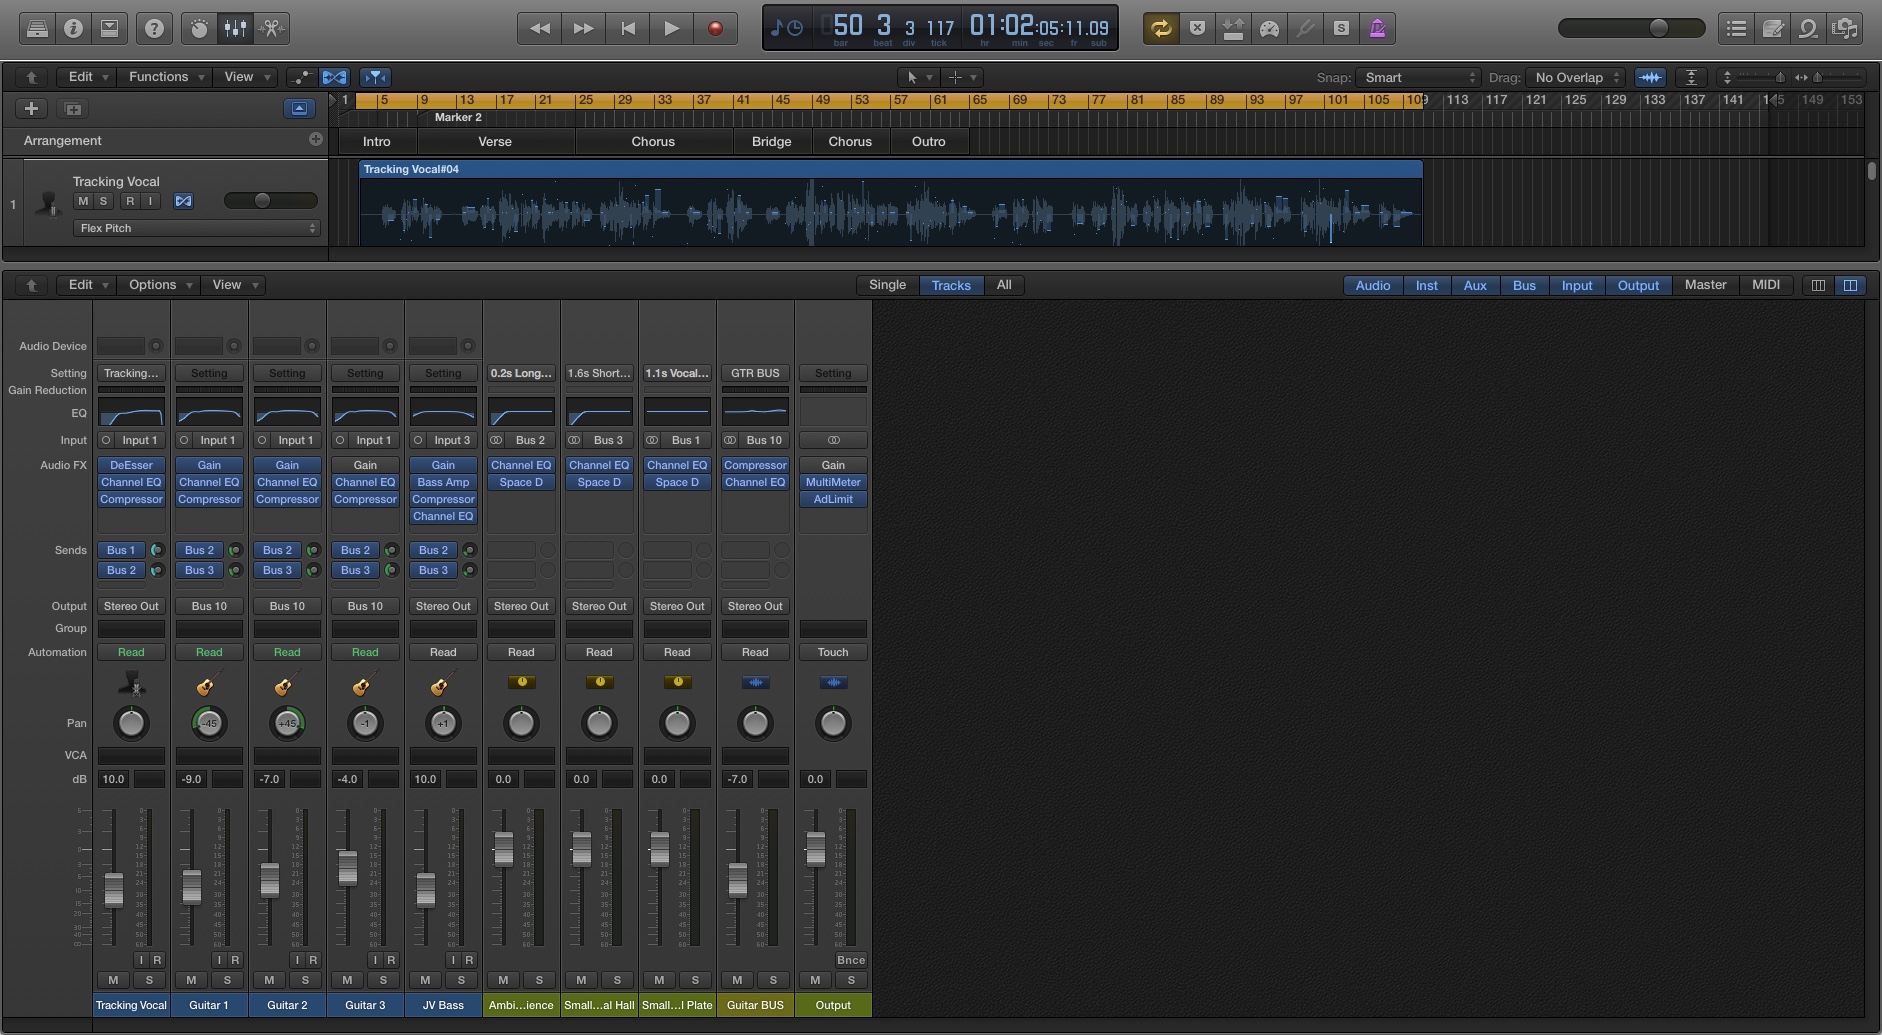The height and width of the screenshot is (1035, 1882).
Task: Open Guitar 1 output Bus 10 dropdown
Action: 209,606
